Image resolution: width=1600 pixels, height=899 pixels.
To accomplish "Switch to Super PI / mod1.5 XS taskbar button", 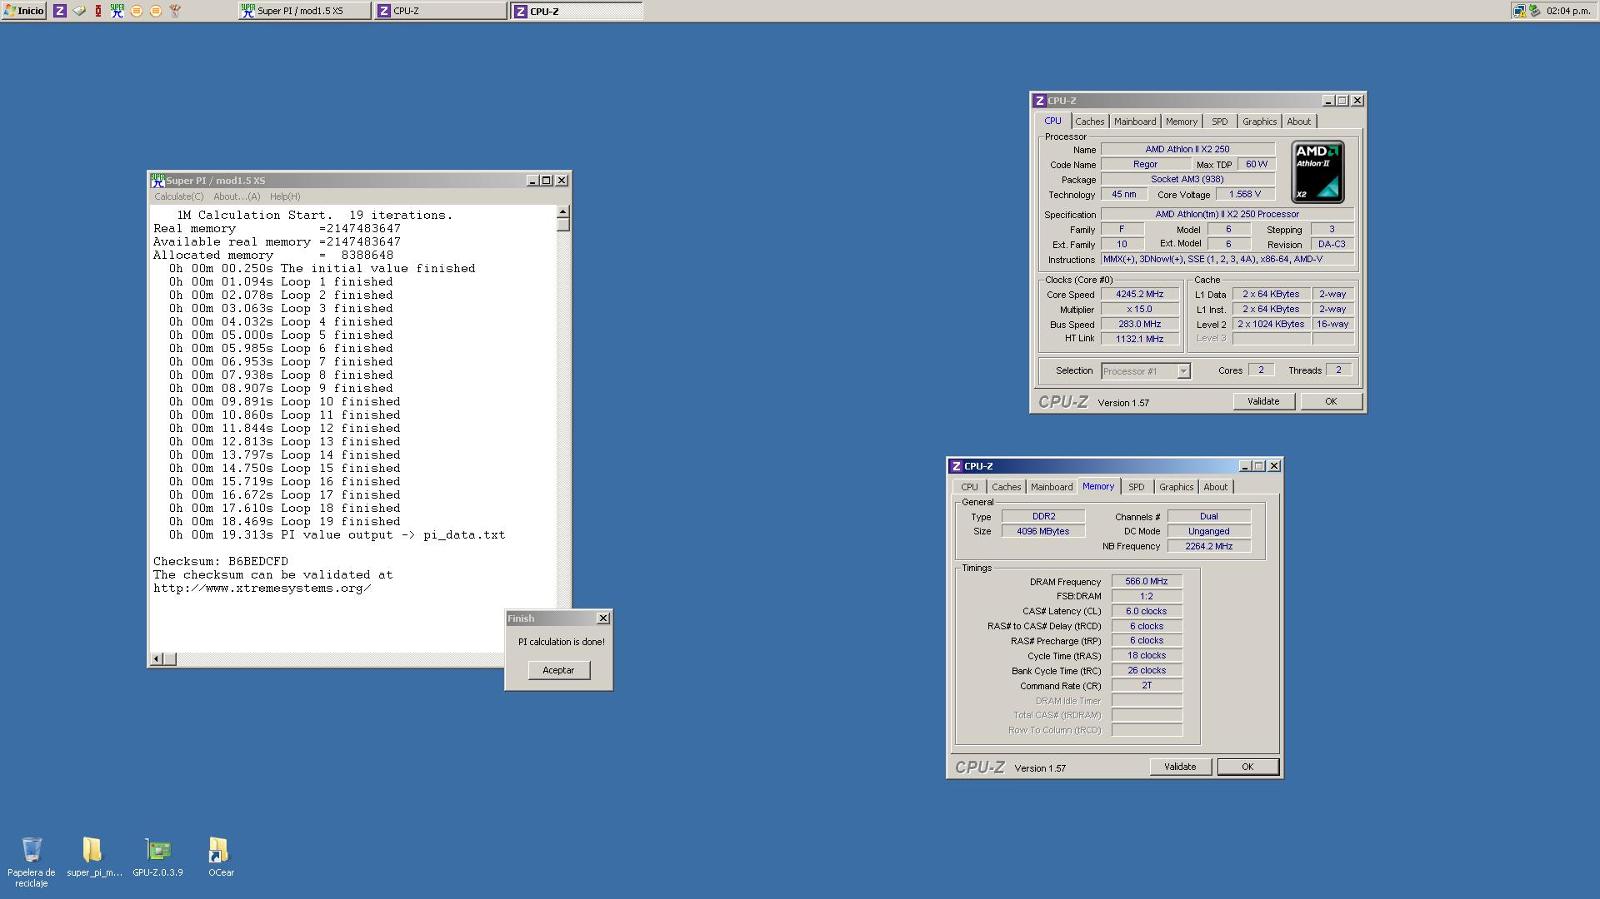I will 304,11.
